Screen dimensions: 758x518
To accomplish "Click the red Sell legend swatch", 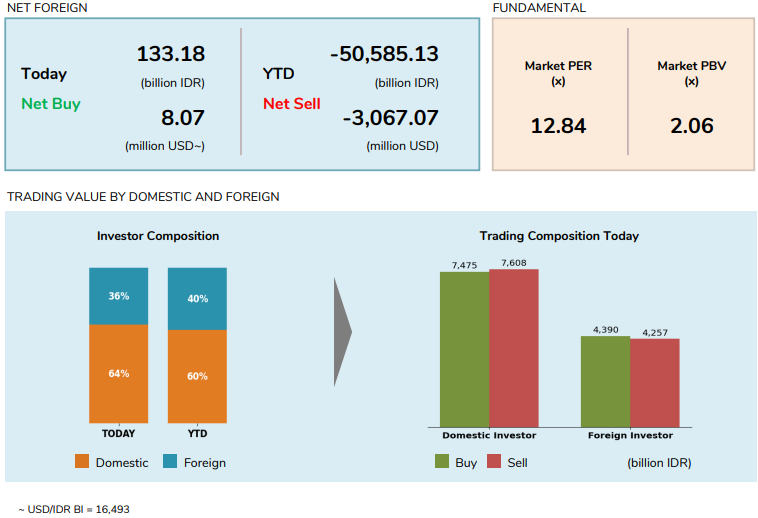I will 494,461.
